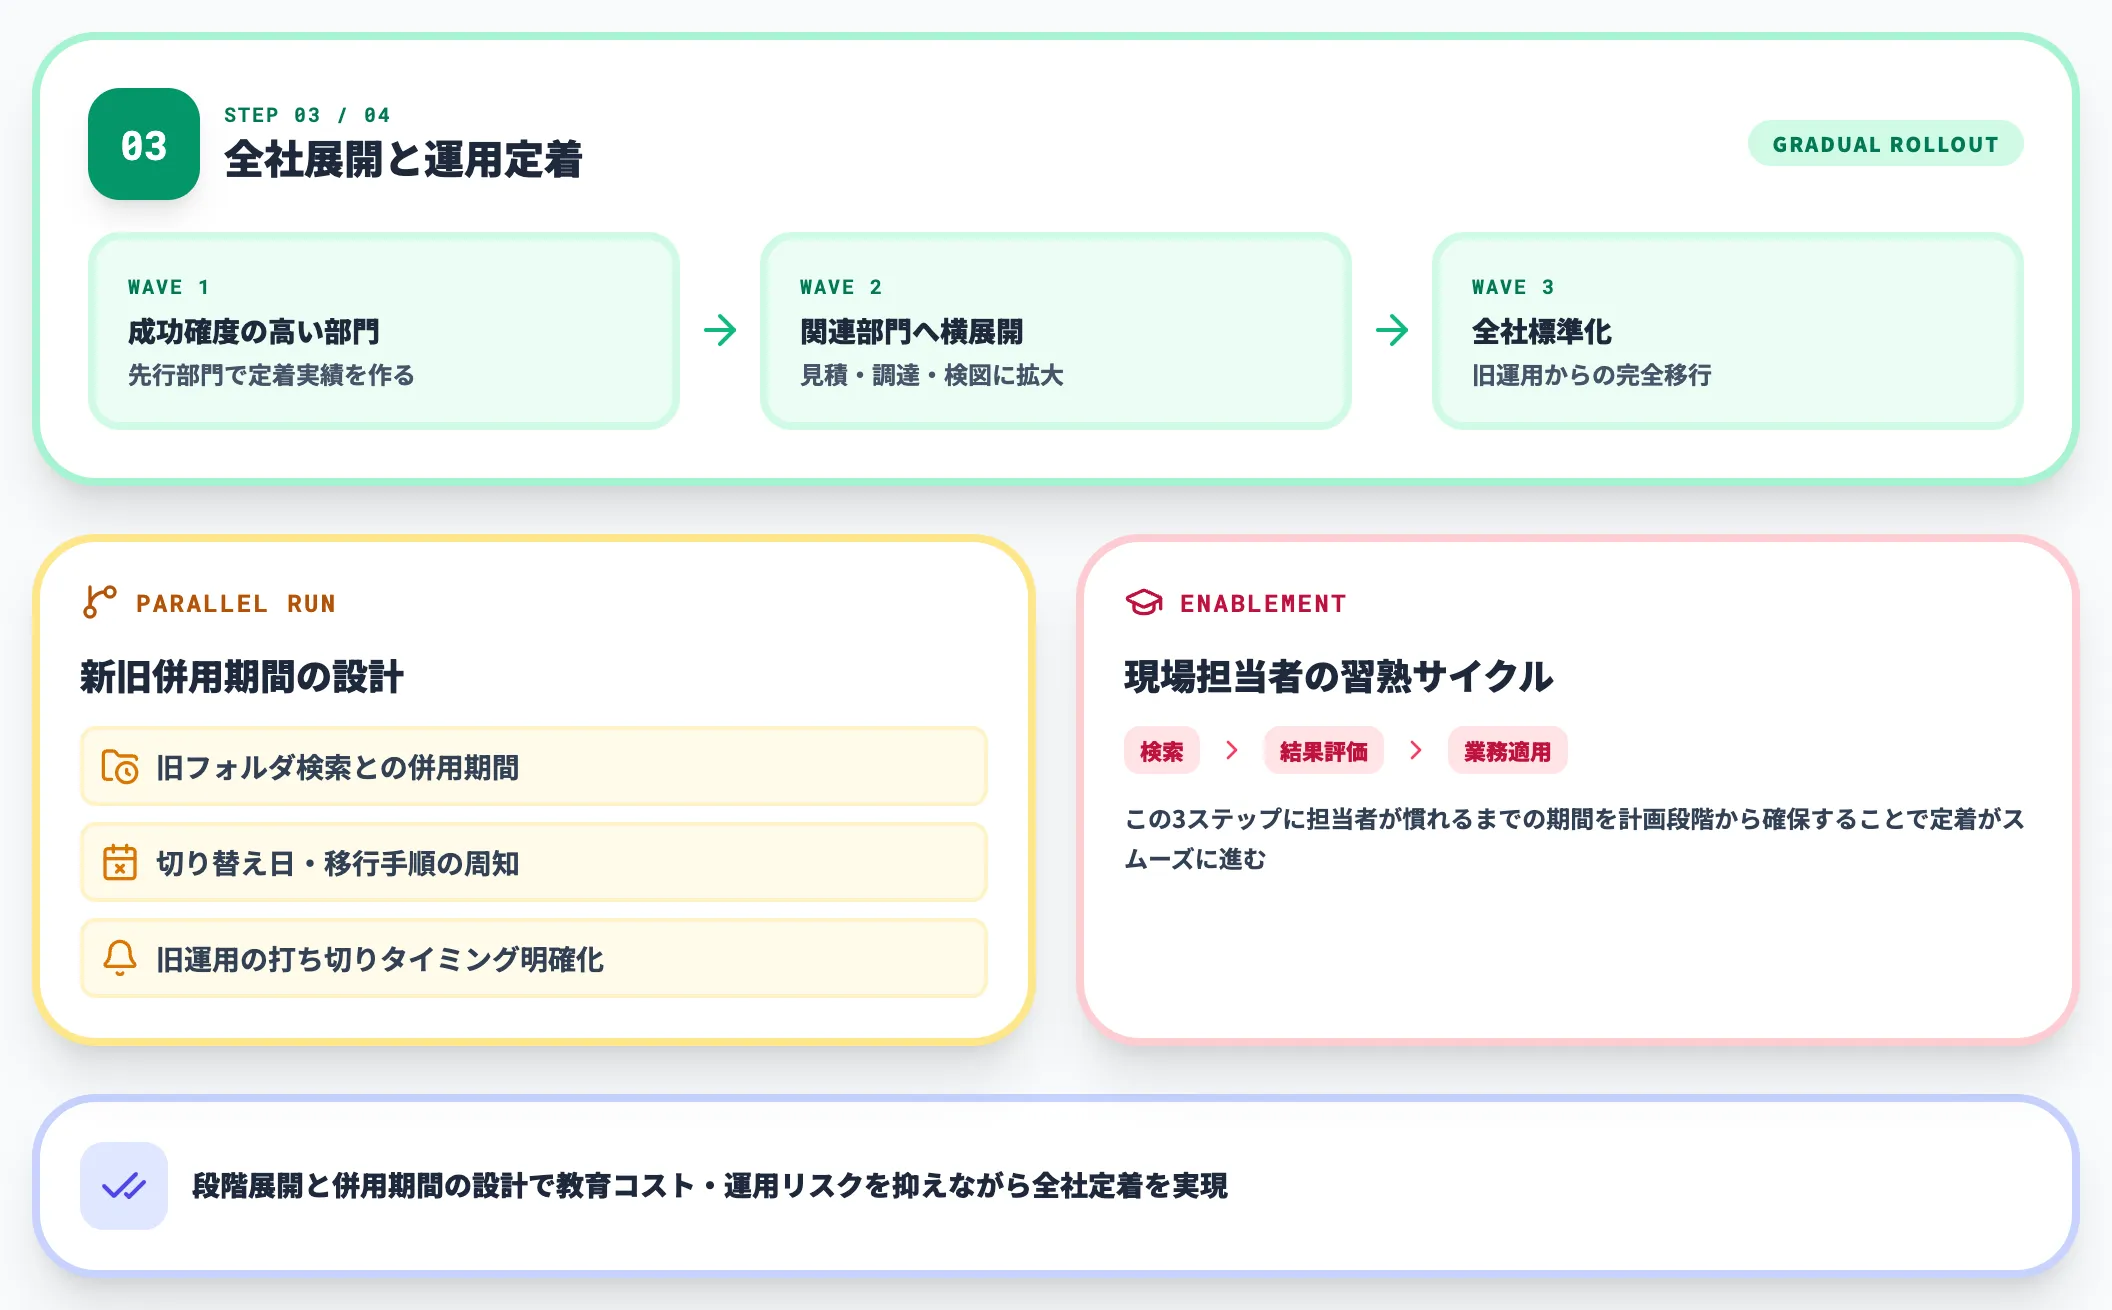
Task: Click the GRADUAL ROLLOUT badge
Action: pos(1885,143)
